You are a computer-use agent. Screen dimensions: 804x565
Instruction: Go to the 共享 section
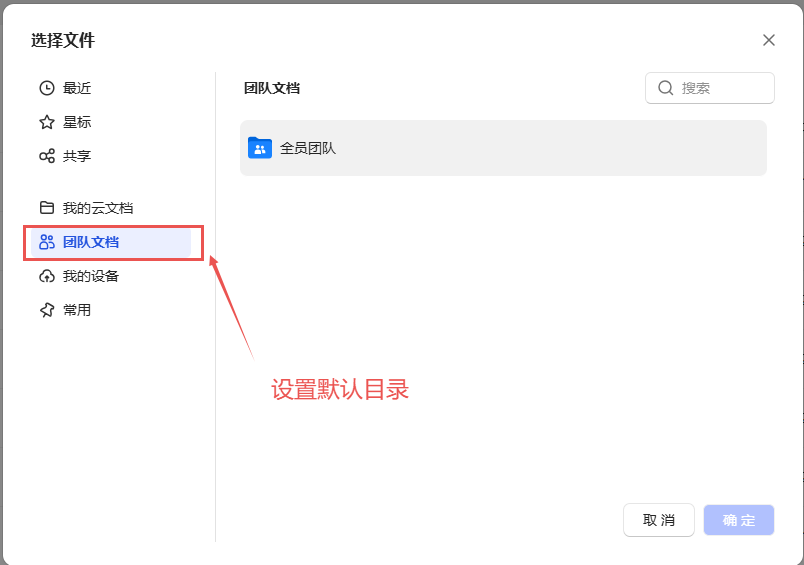tap(77, 156)
